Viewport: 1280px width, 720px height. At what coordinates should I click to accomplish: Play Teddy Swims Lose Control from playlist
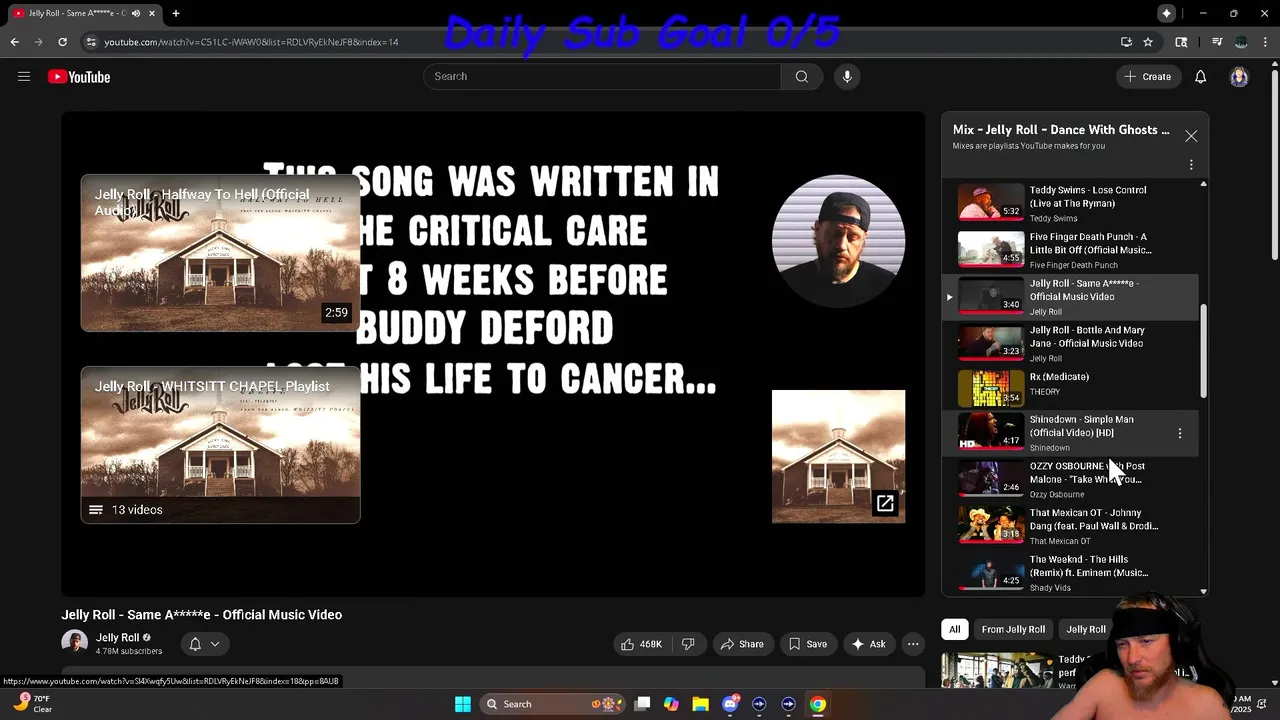pyautogui.click(x=1070, y=203)
